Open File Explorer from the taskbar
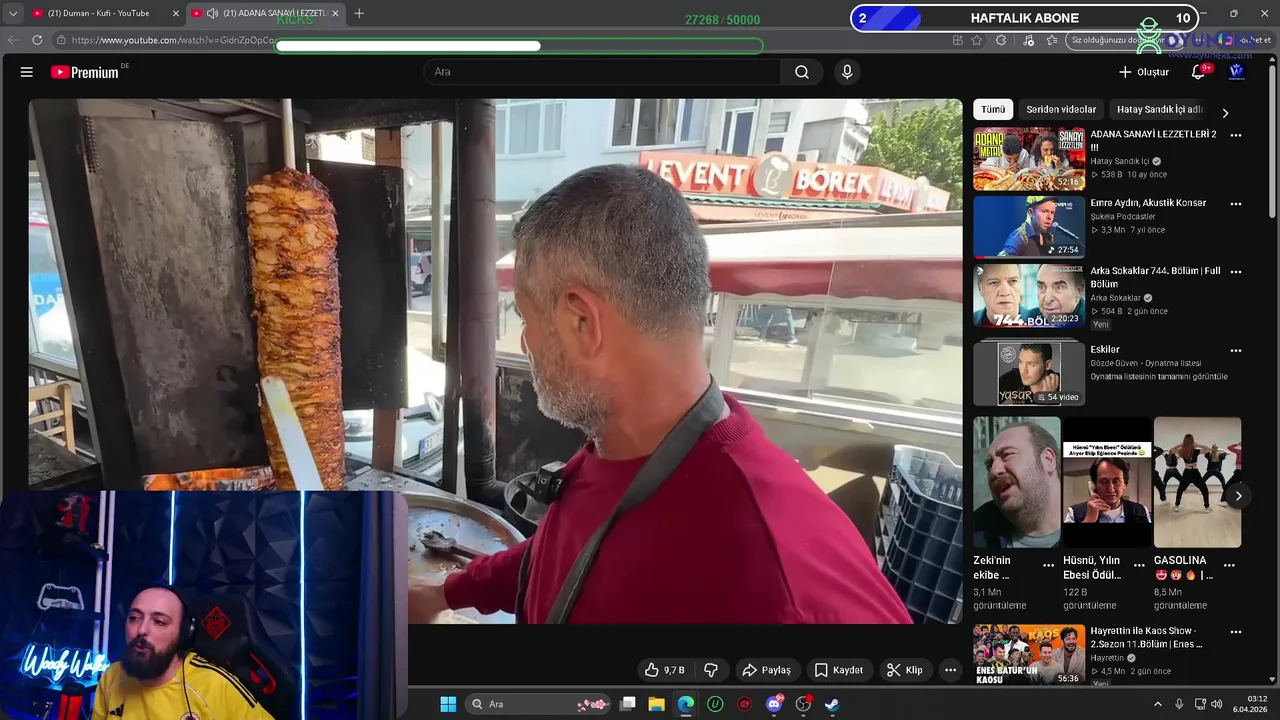The width and height of the screenshot is (1280, 720). click(656, 704)
